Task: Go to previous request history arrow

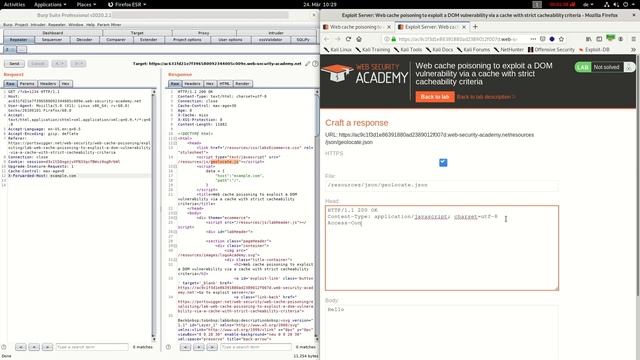Action: click(59, 64)
